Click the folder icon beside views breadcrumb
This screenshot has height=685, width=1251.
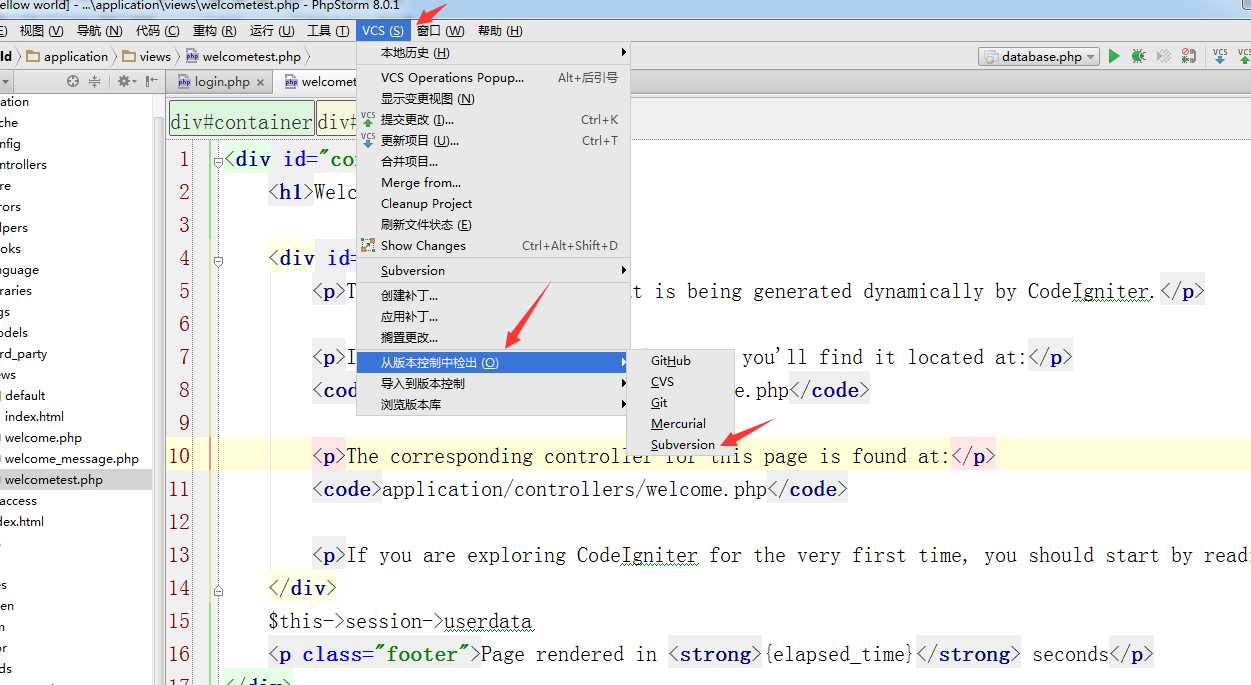[129, 57]
